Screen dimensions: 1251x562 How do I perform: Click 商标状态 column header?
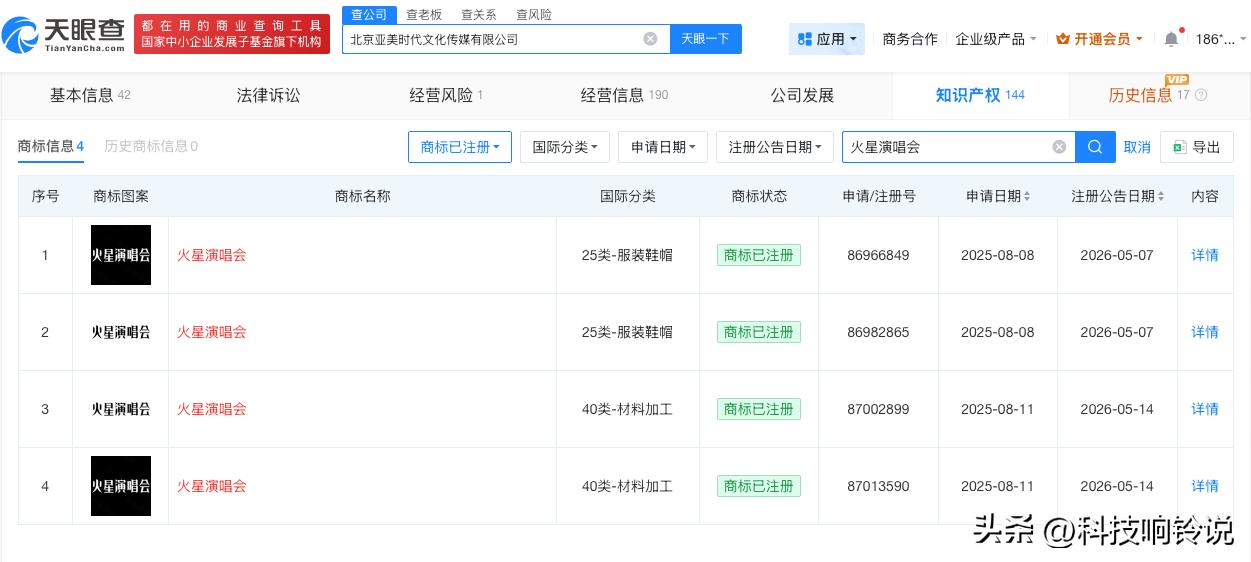[x=759, y=196]
